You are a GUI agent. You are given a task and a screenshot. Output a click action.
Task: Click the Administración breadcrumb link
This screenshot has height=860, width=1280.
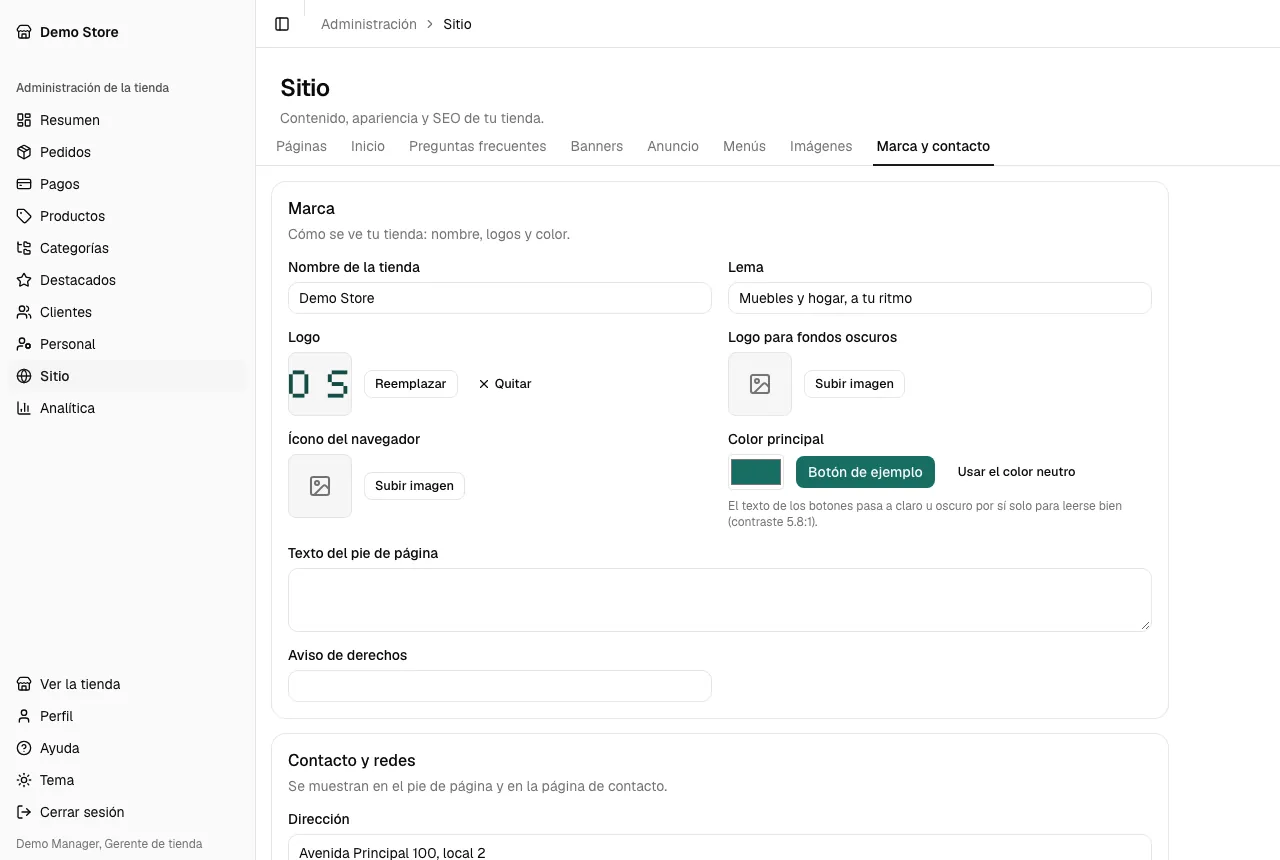[x=369, y=24]
